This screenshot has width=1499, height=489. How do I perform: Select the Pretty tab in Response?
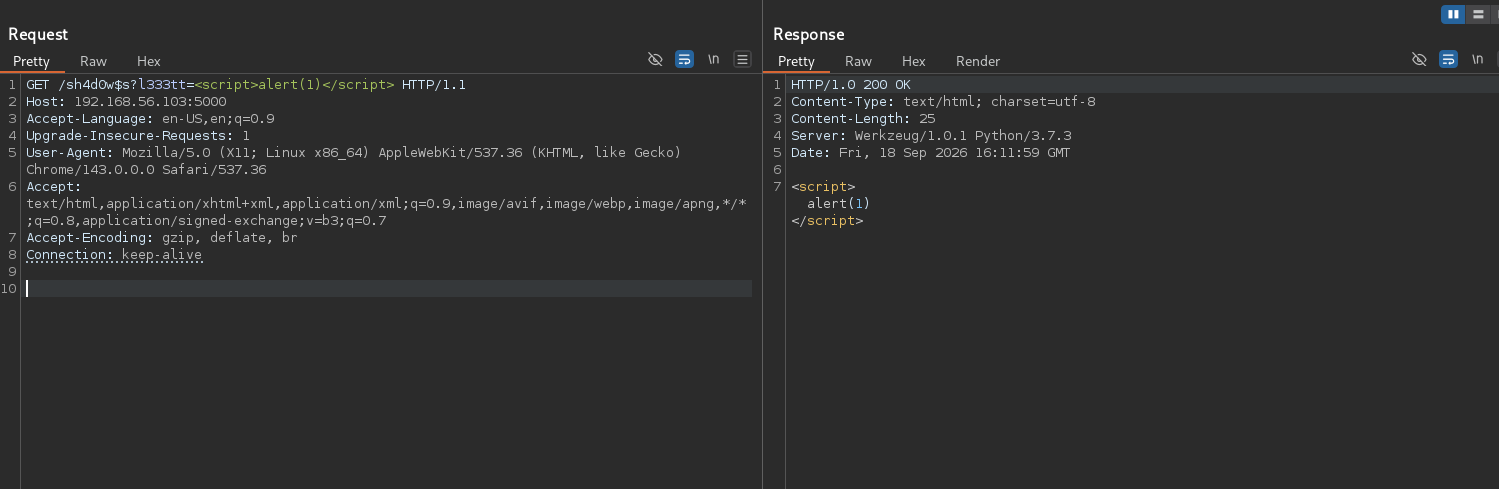click(796, 61)
